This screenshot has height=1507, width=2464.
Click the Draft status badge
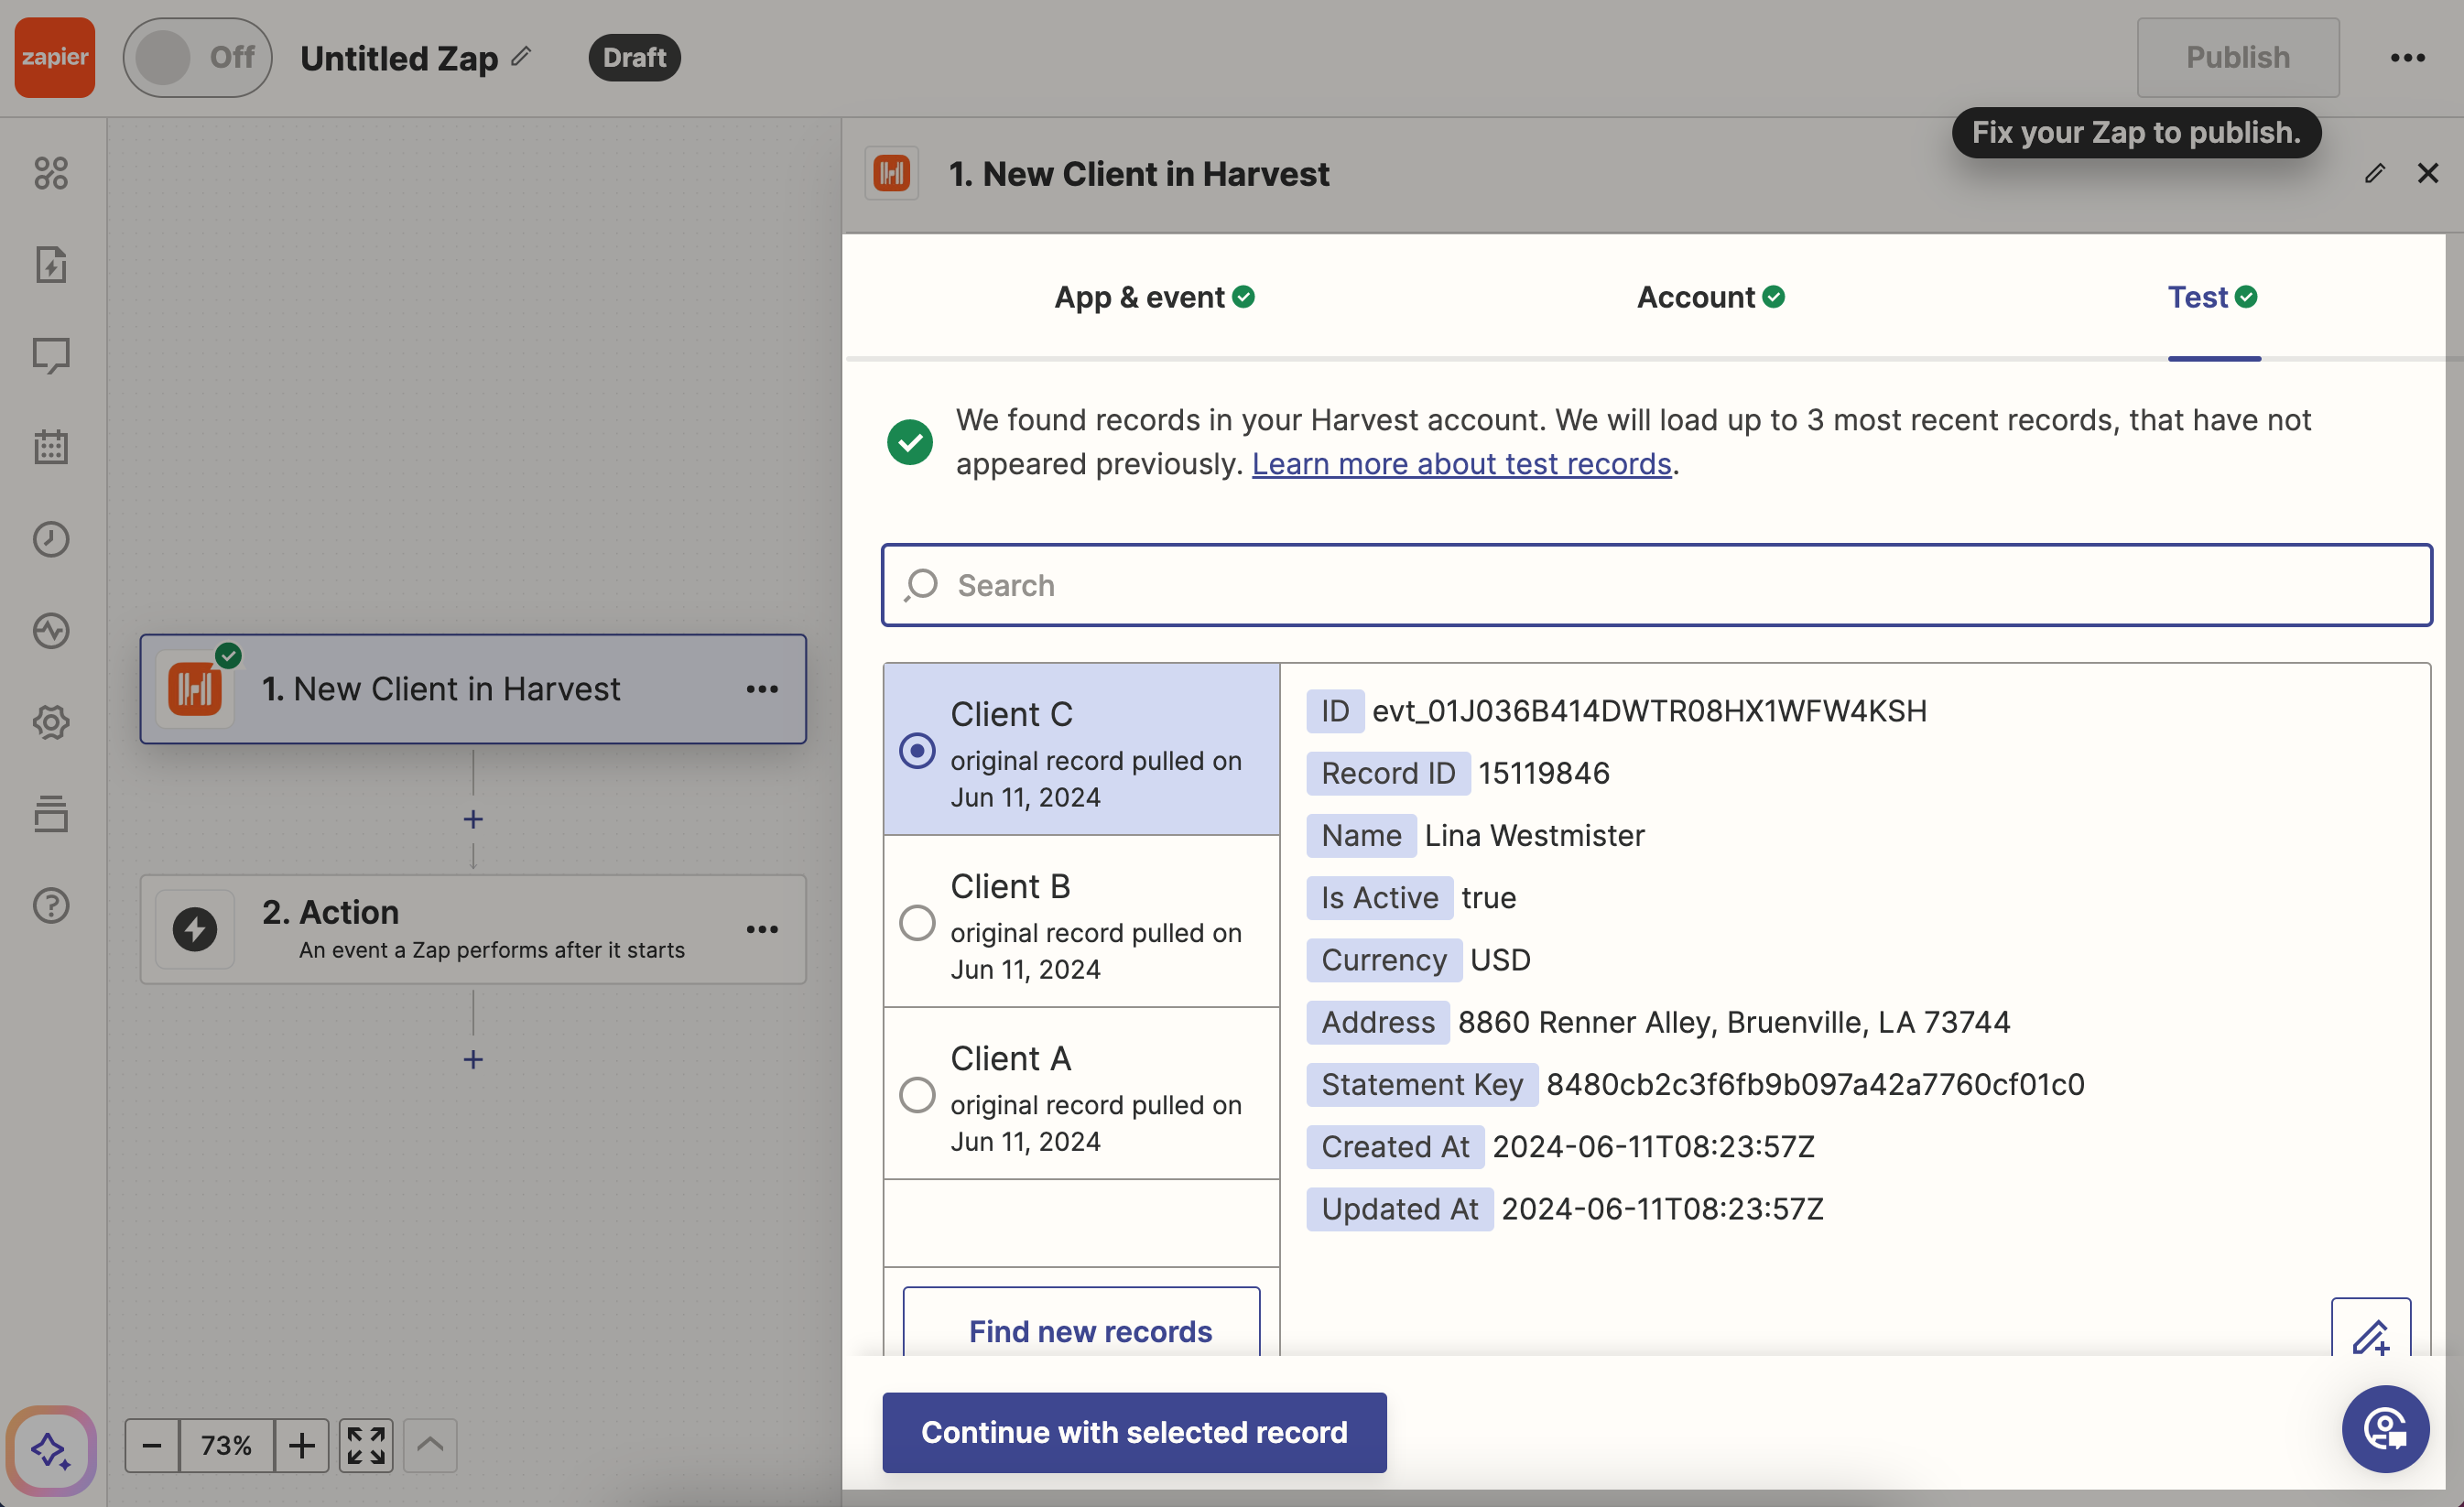pyautogui.click(x=634, y=57)
